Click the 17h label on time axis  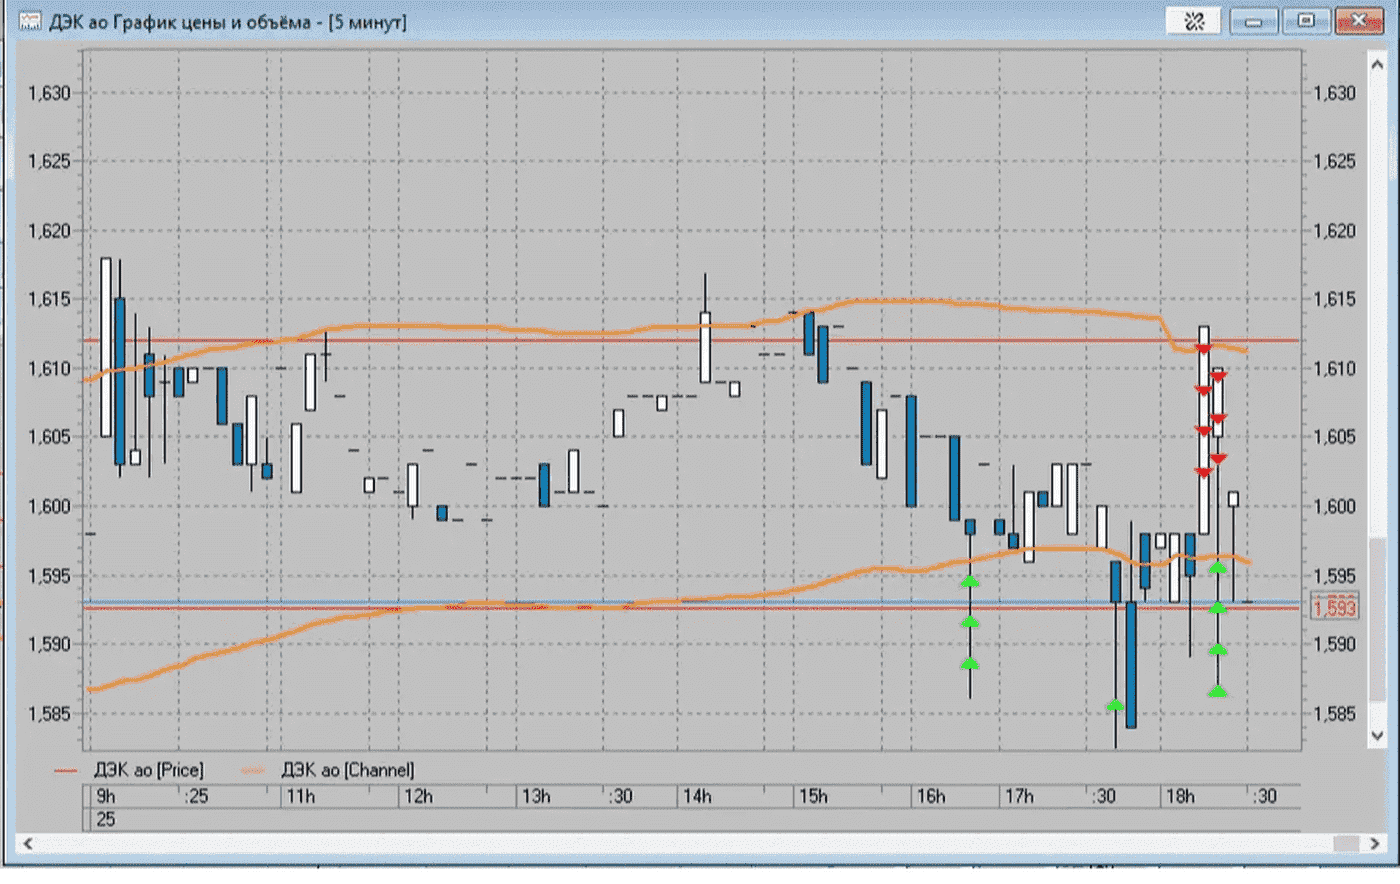click(x=1019, y=797)
